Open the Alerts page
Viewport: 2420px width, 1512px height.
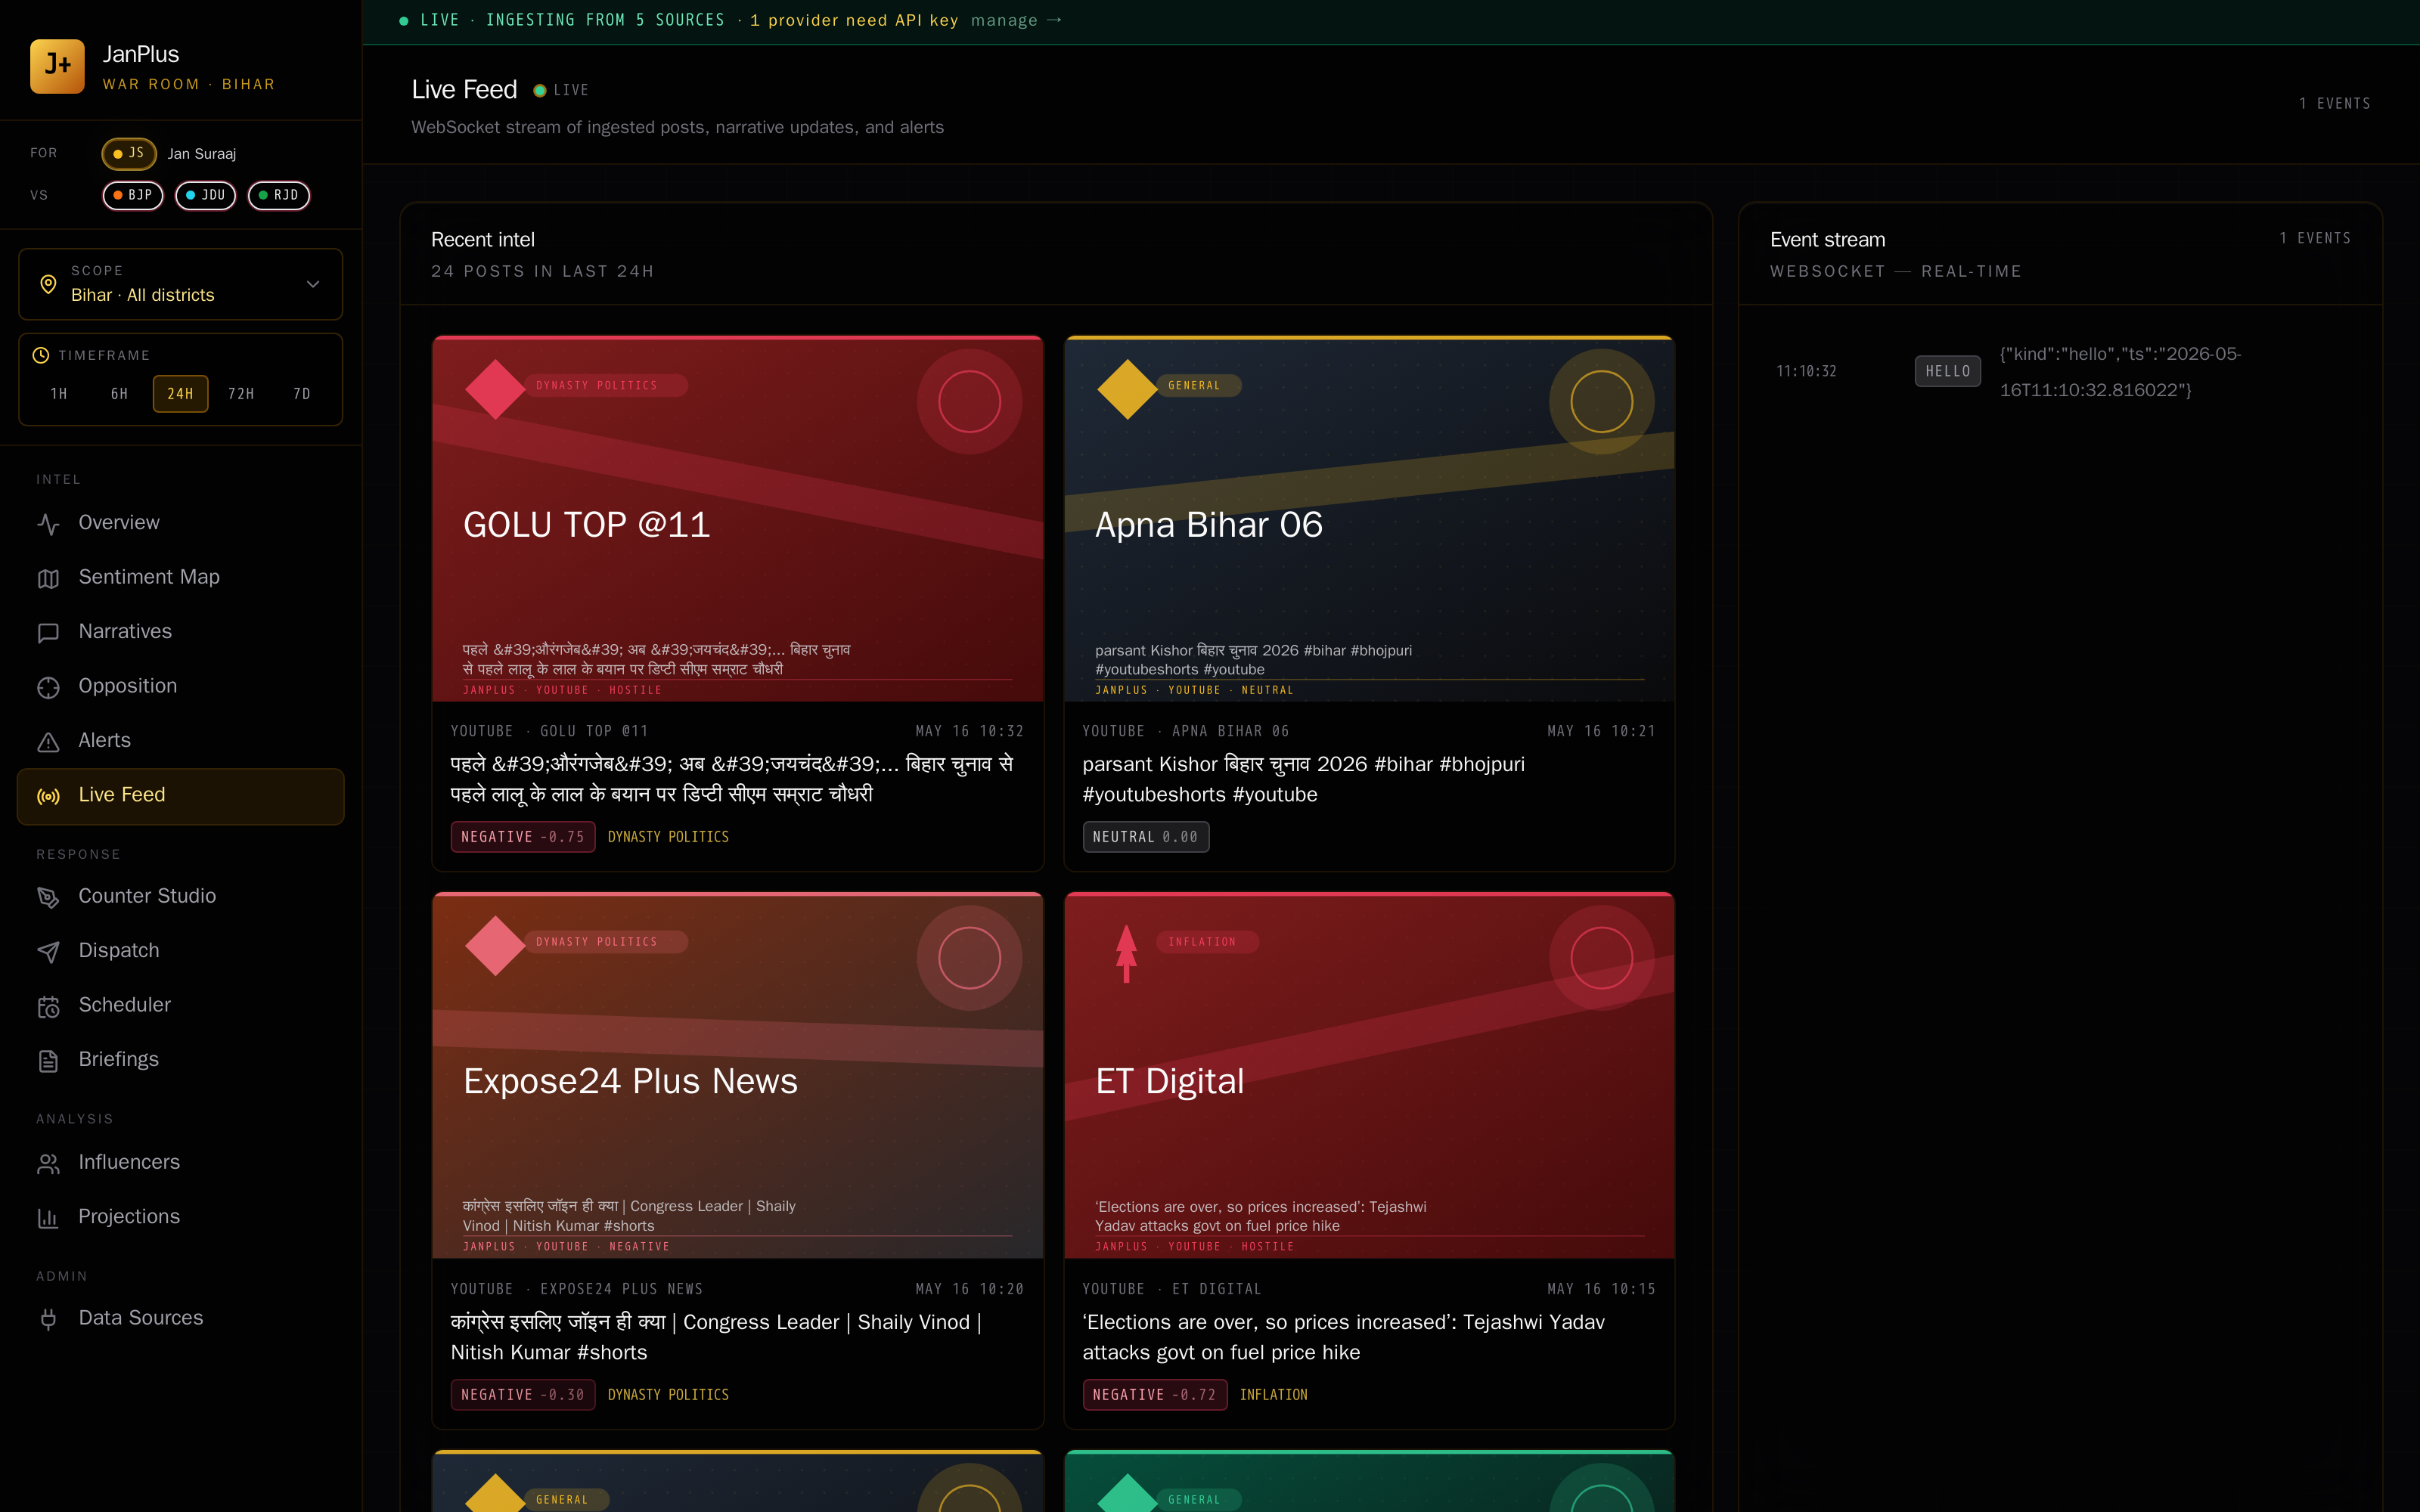coord(181,741)
